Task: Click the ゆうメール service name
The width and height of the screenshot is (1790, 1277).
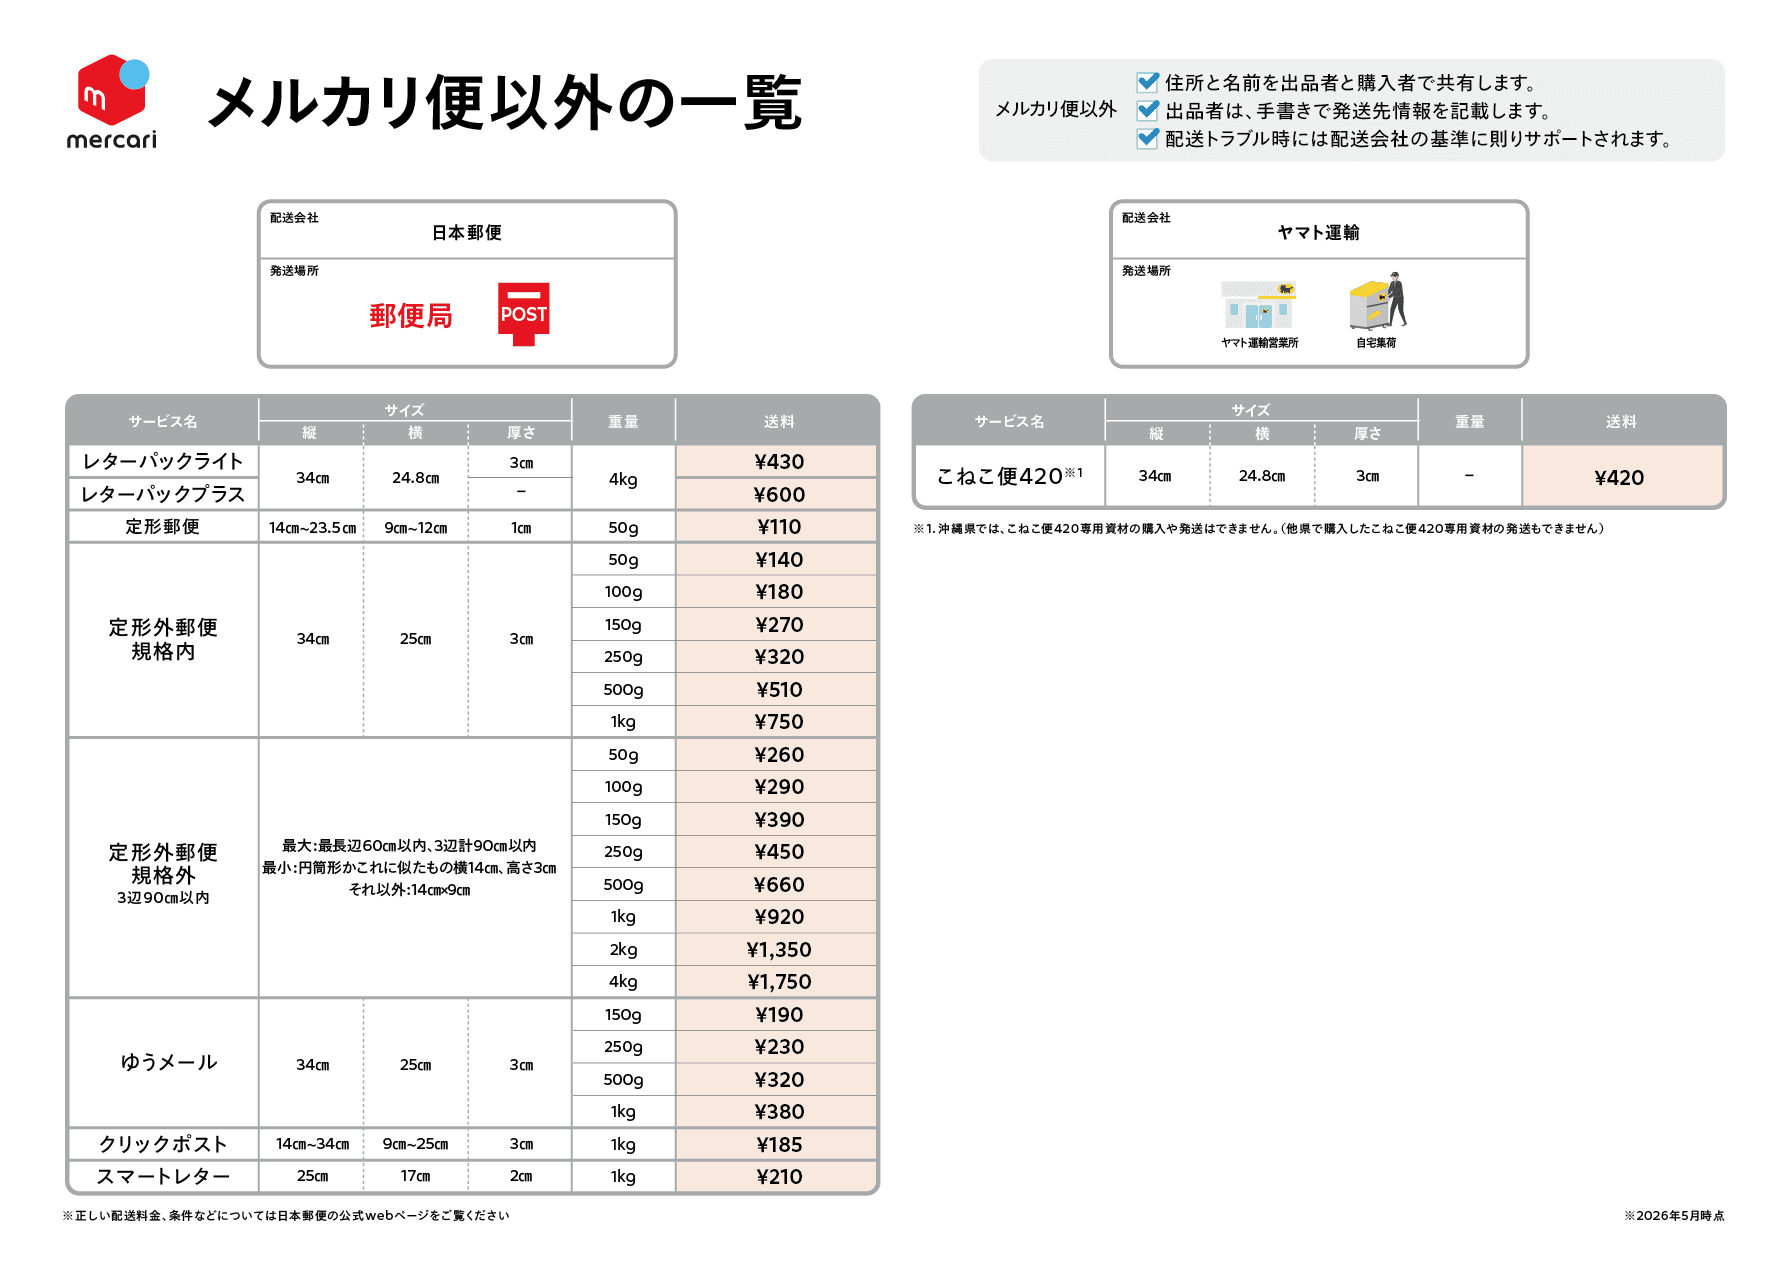Action: (169, 1062)
